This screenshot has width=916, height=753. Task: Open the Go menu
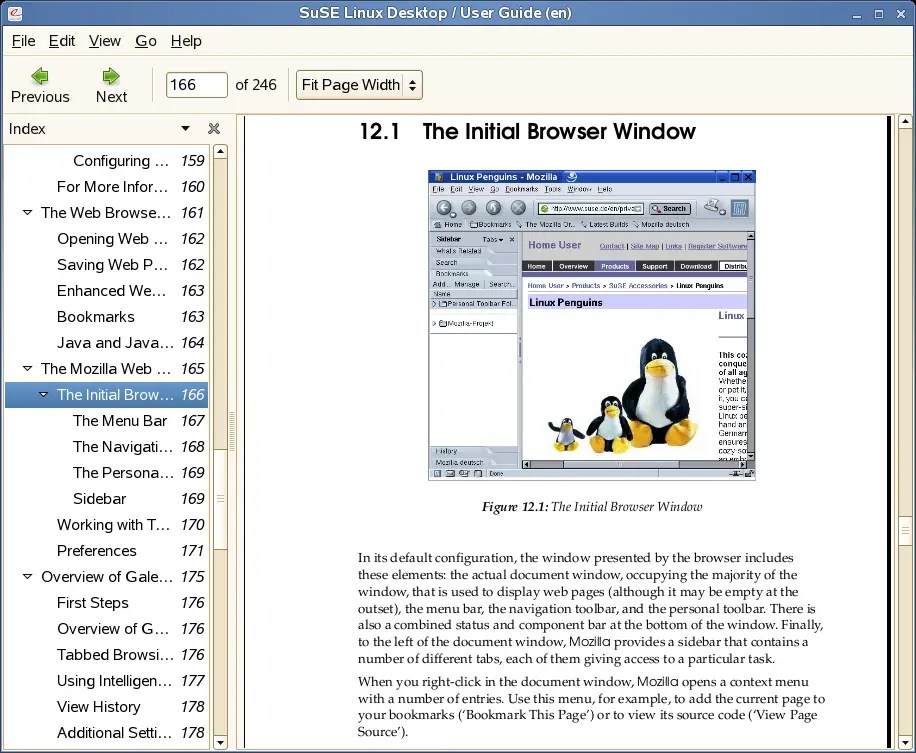pyautogui.click(x=145, y=41)
